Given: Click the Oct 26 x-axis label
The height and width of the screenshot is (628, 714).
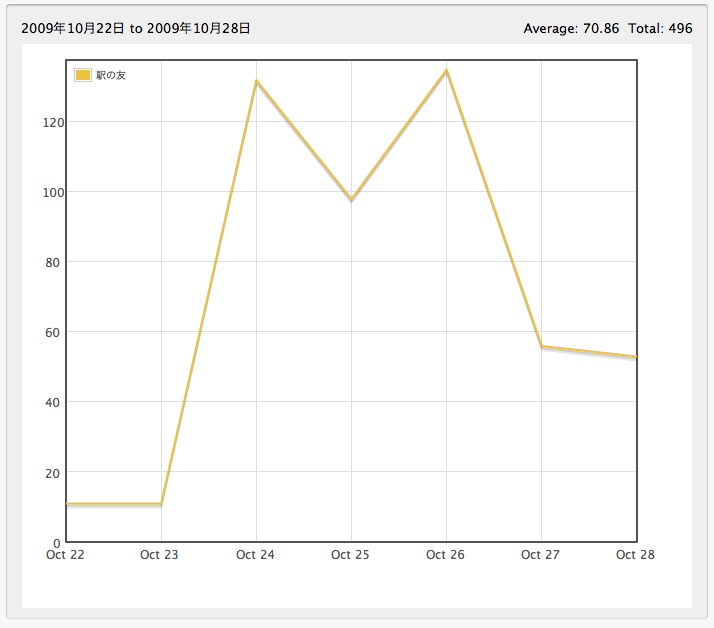Looking at the screenshot, I should pyautogui.click(x=445, y=555).
